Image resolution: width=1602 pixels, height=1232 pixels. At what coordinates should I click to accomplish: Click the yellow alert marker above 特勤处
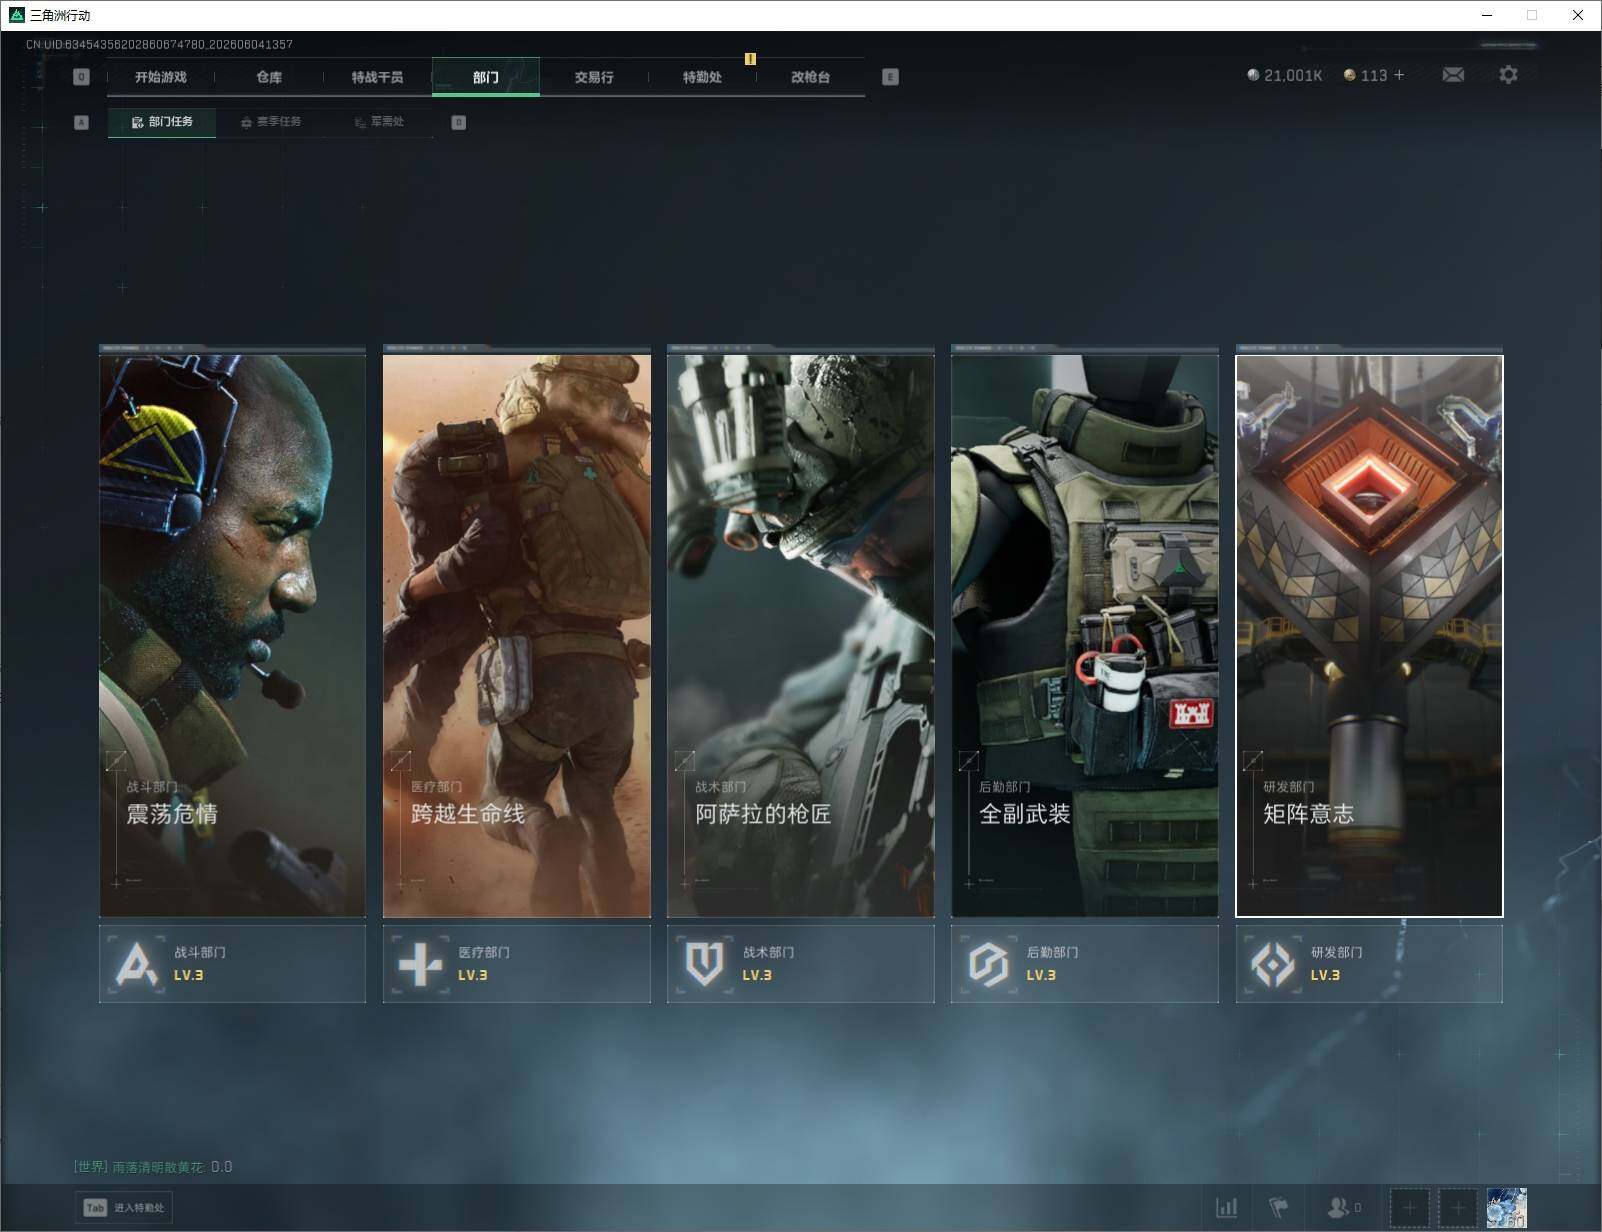(750, 59)
